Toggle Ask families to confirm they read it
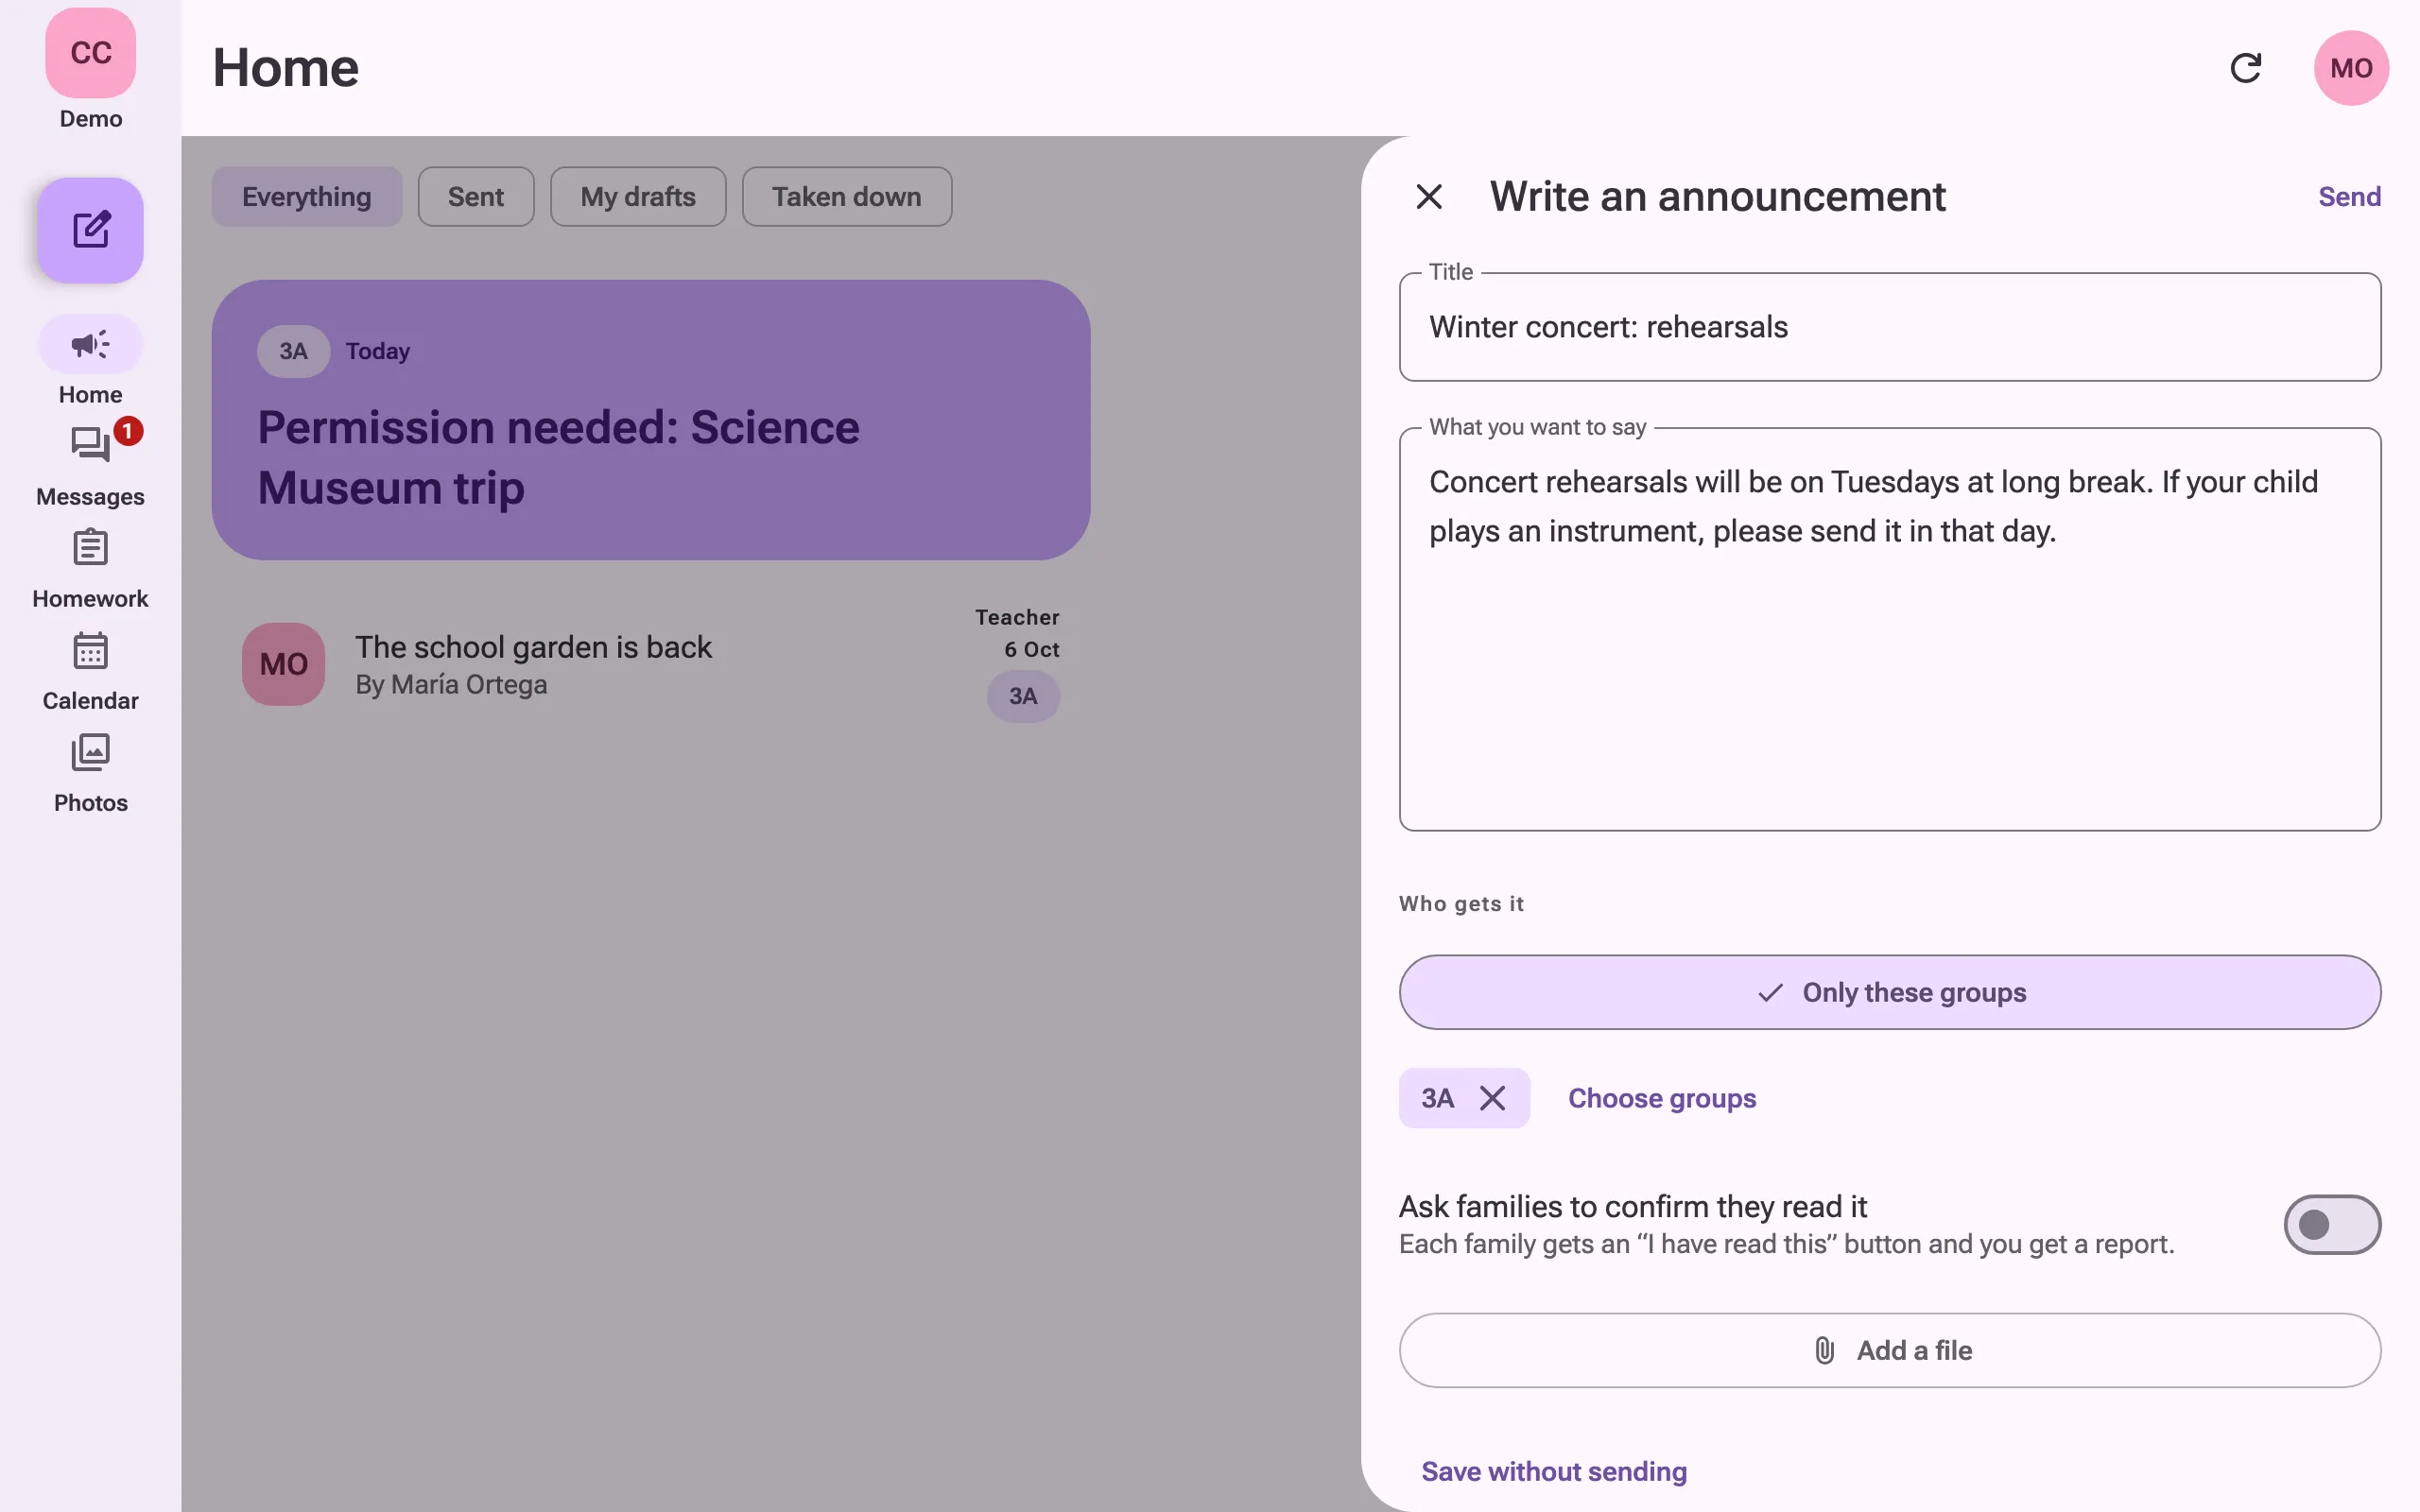 (2332, 1224)
